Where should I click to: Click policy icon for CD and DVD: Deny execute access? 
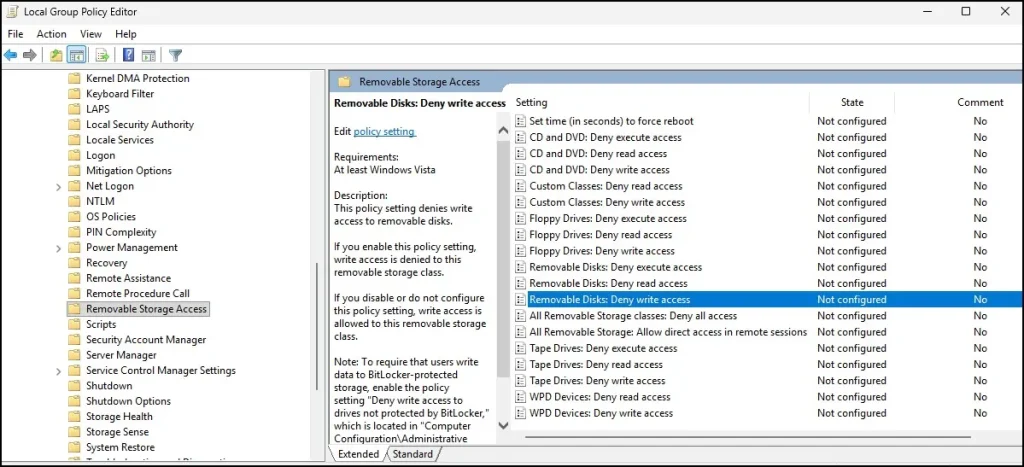coord(520,137)
